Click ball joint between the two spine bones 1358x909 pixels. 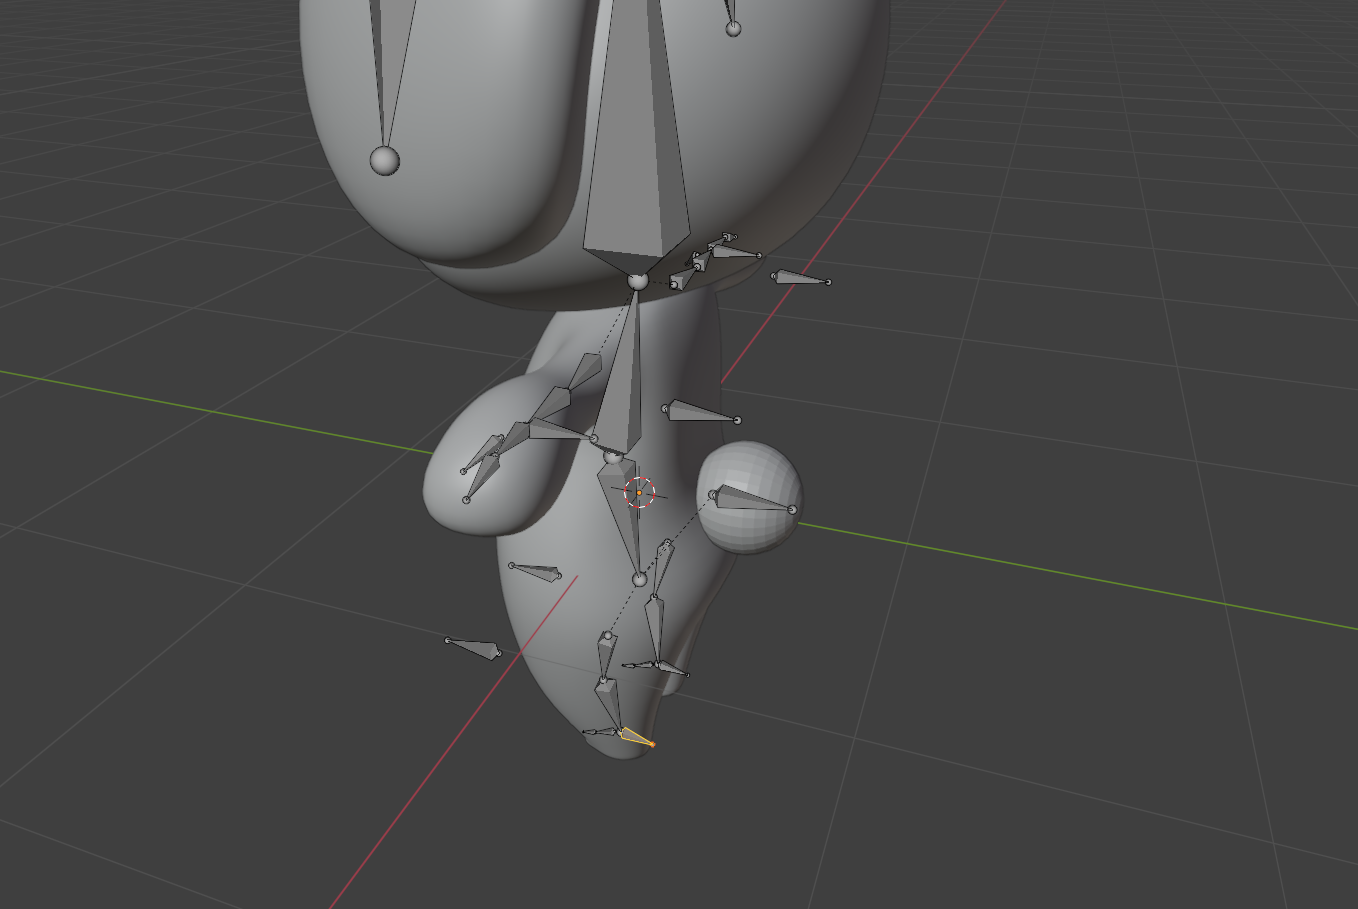(613, 456)
